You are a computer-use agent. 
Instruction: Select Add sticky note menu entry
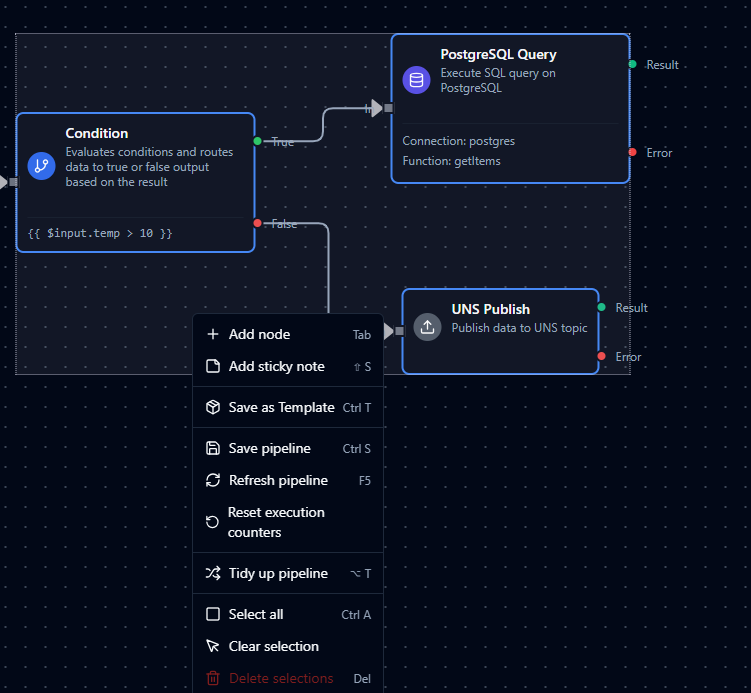coord(276,366)
